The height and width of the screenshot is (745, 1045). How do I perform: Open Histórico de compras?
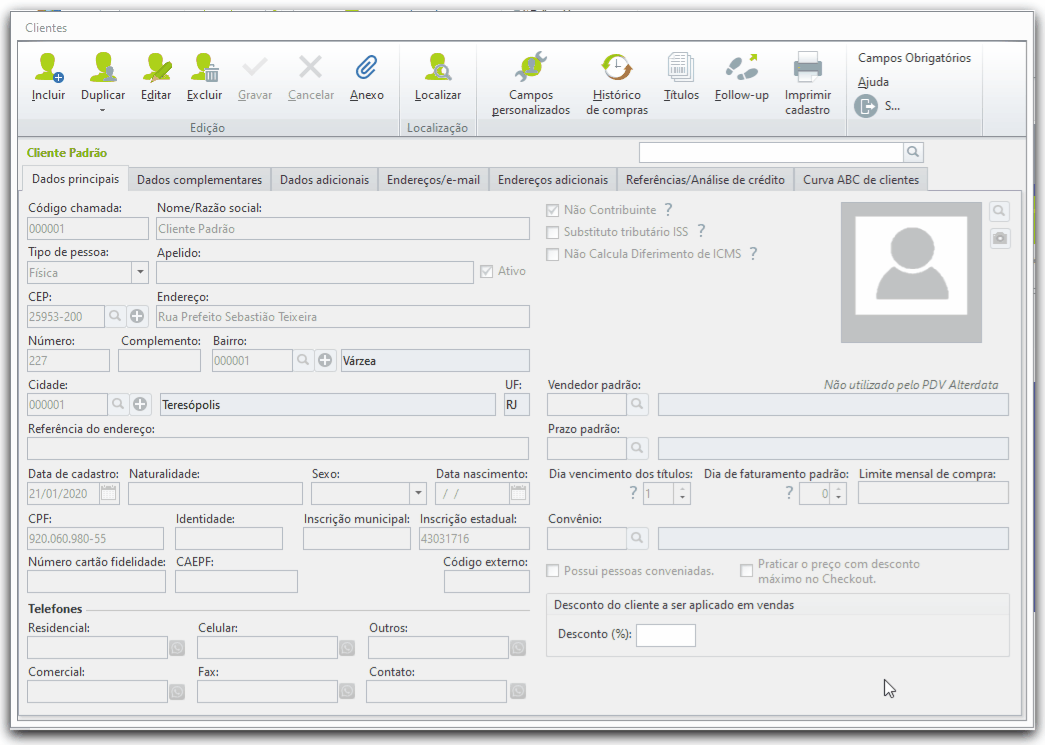[616, 68]
